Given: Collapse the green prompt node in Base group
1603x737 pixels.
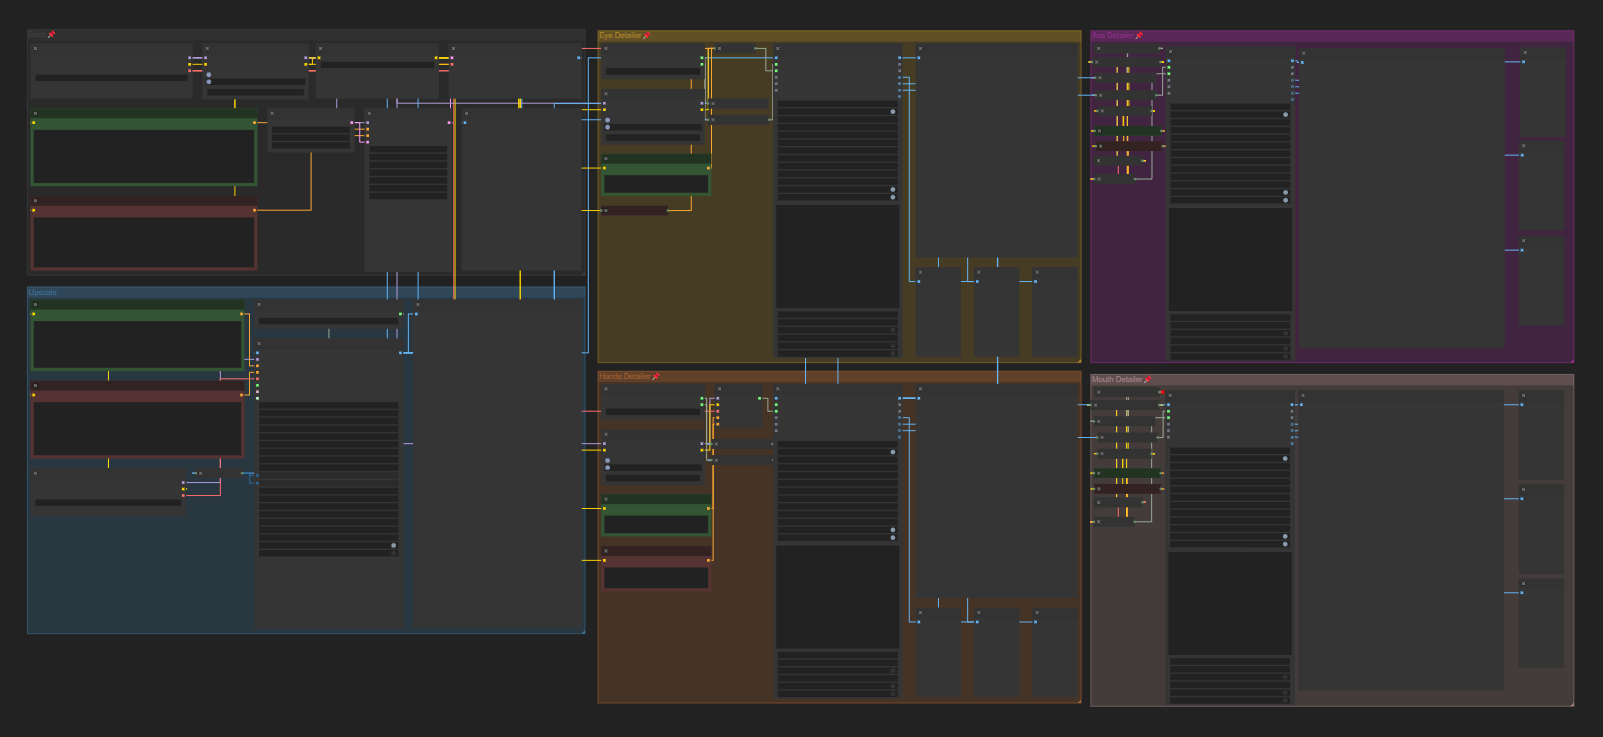Looking at the screenshot, I should click(35, 114).
